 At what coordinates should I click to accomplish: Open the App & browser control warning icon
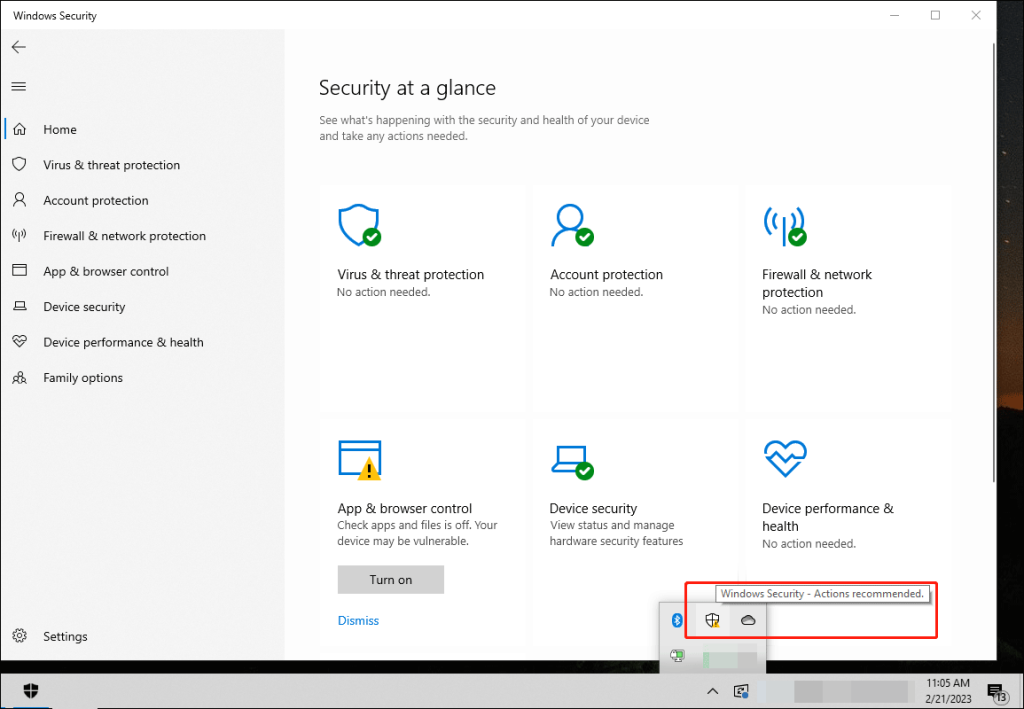pyautogui.click(x=359, y=459)
